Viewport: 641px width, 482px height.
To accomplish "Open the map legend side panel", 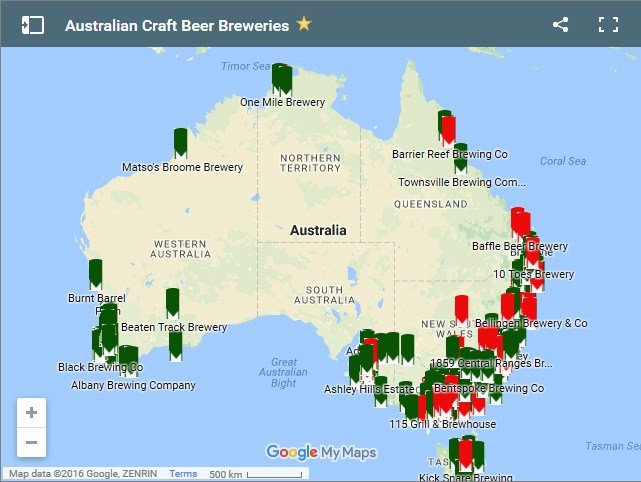I will pyautogui.click(x=33, y=25).
